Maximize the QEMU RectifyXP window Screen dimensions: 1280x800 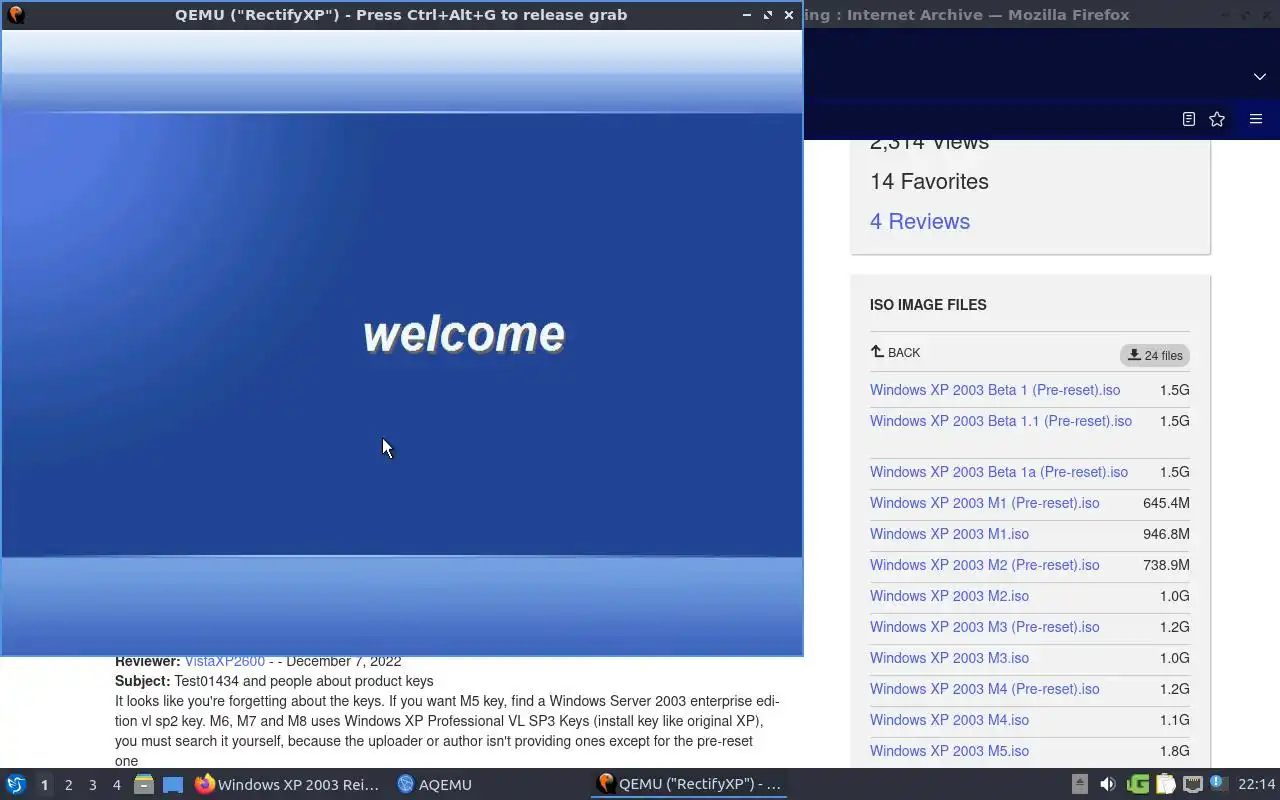[x=767, y=15]
